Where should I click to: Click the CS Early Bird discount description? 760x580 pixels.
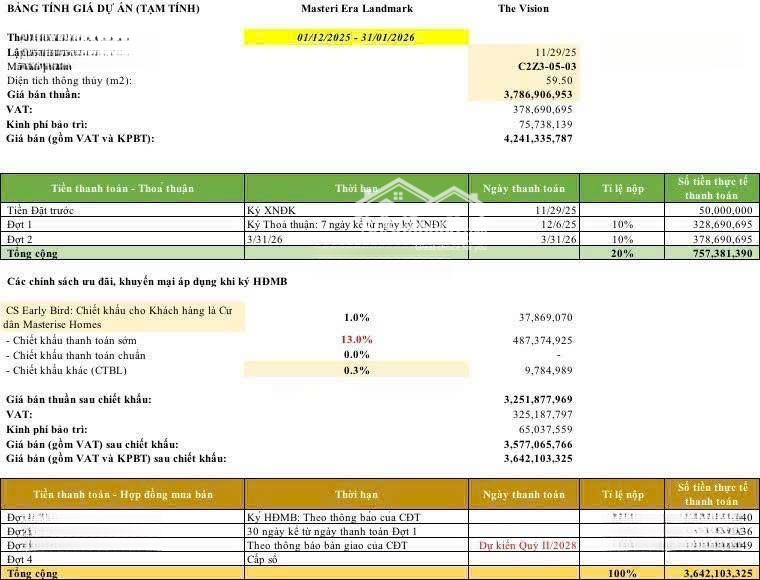coord(122,316)
